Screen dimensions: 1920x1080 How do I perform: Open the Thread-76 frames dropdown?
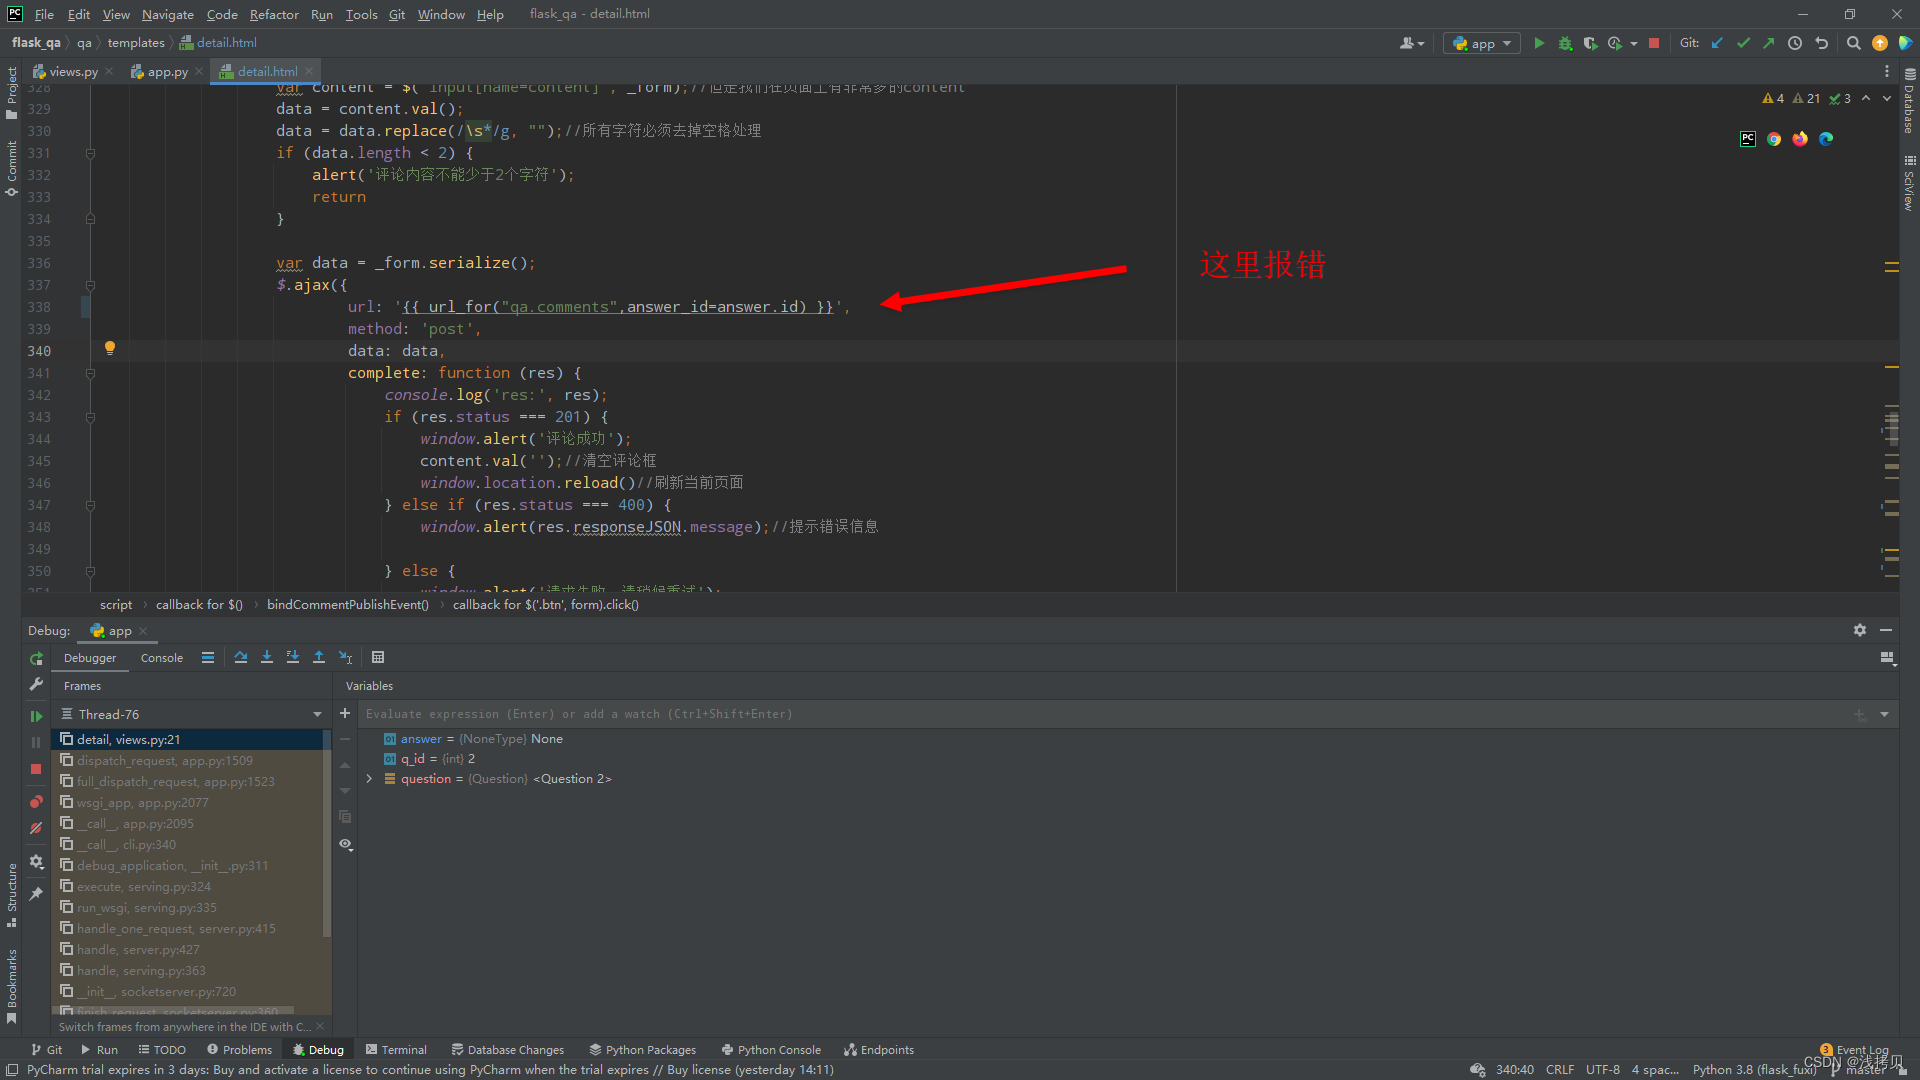pos(316,714)
